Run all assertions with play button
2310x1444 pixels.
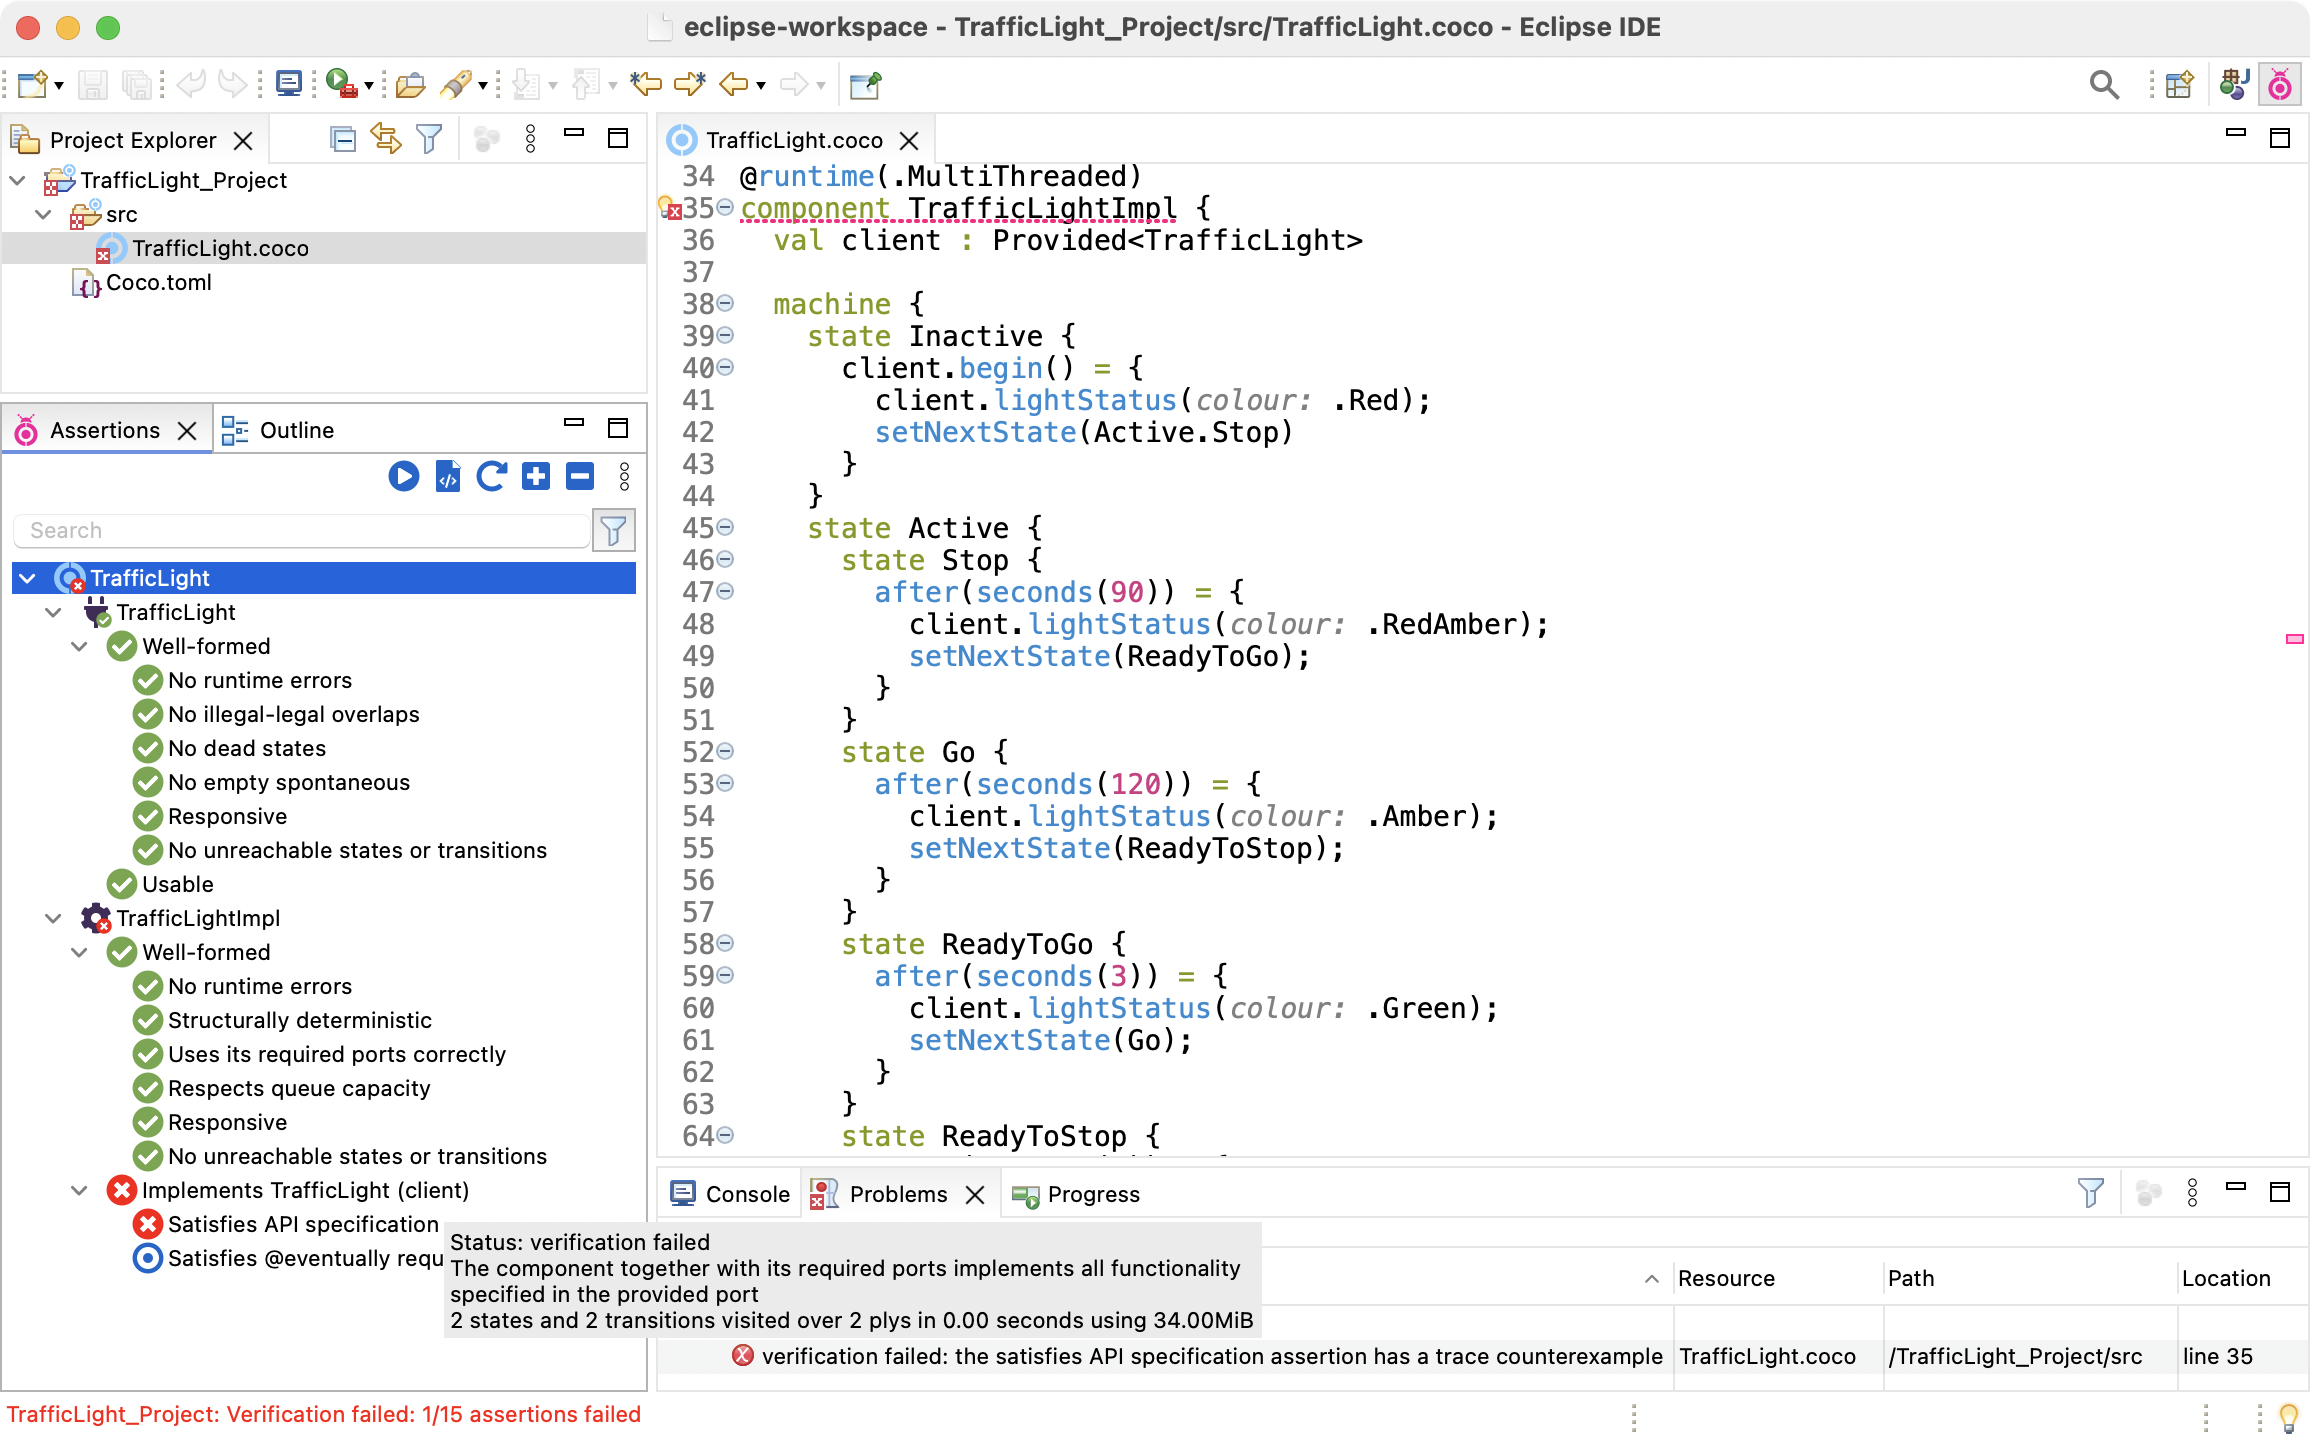(x=403, y=476)
